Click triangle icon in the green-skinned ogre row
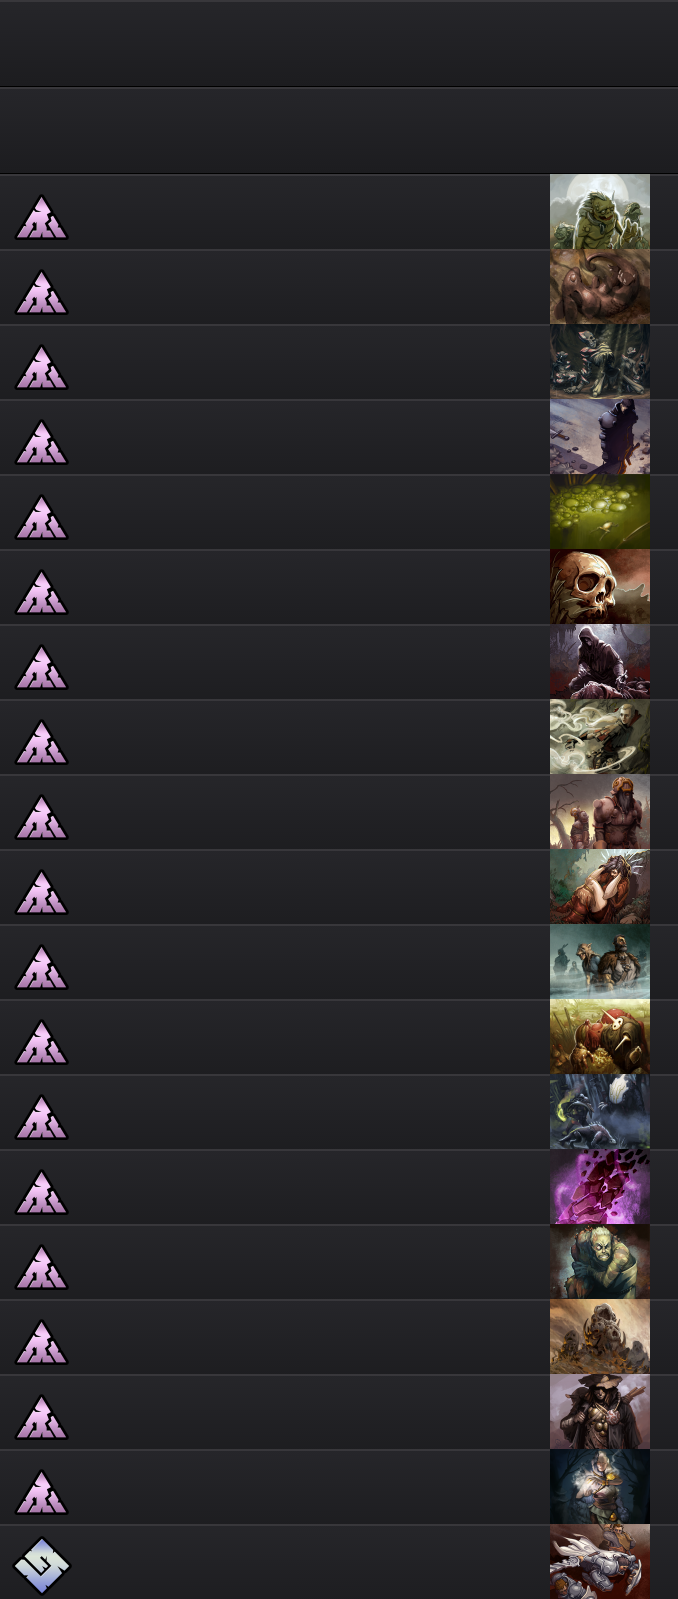Image resolution: width=678 pixels, height=1599 pixels. [x=42, y=1268]
